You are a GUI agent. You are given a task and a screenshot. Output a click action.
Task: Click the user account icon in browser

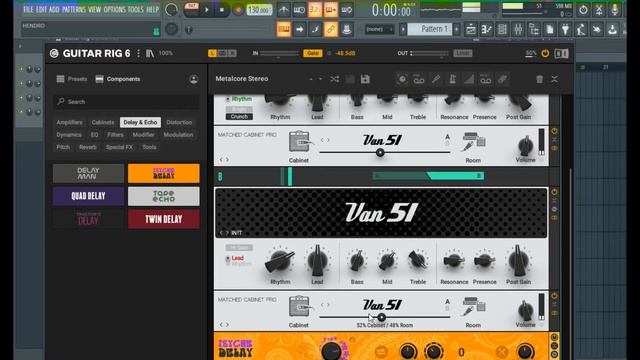point(194,79)
